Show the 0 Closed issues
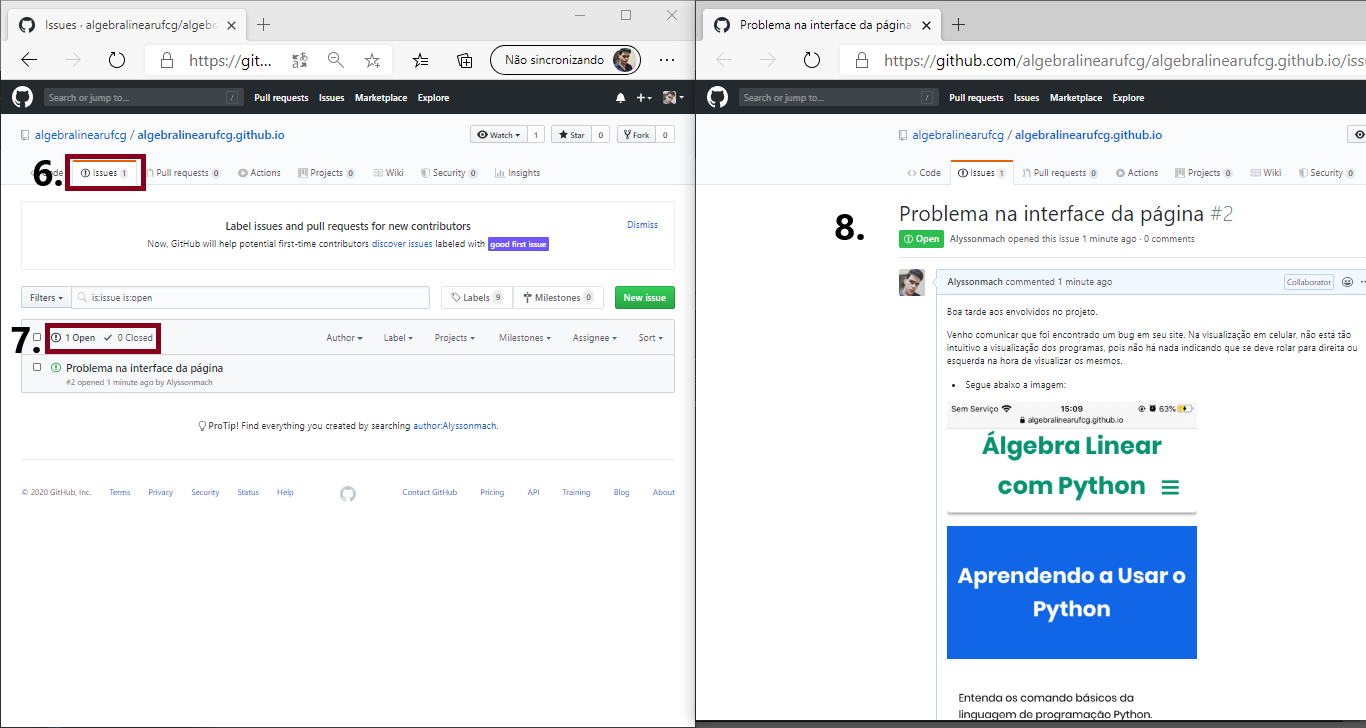The width and height of the screenshot is (1366, 728). tap(128, 338)
